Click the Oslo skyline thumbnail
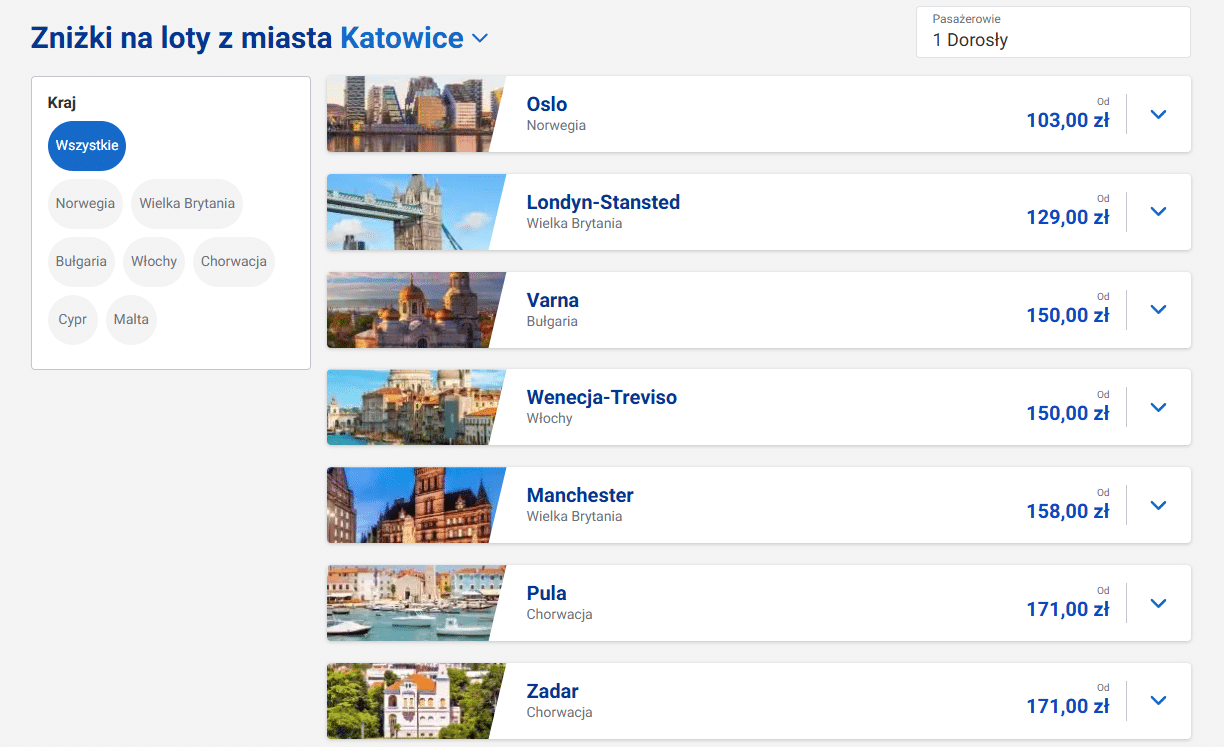The width and height of the screenshot is (1224, 747). click(x=410, y=114)
